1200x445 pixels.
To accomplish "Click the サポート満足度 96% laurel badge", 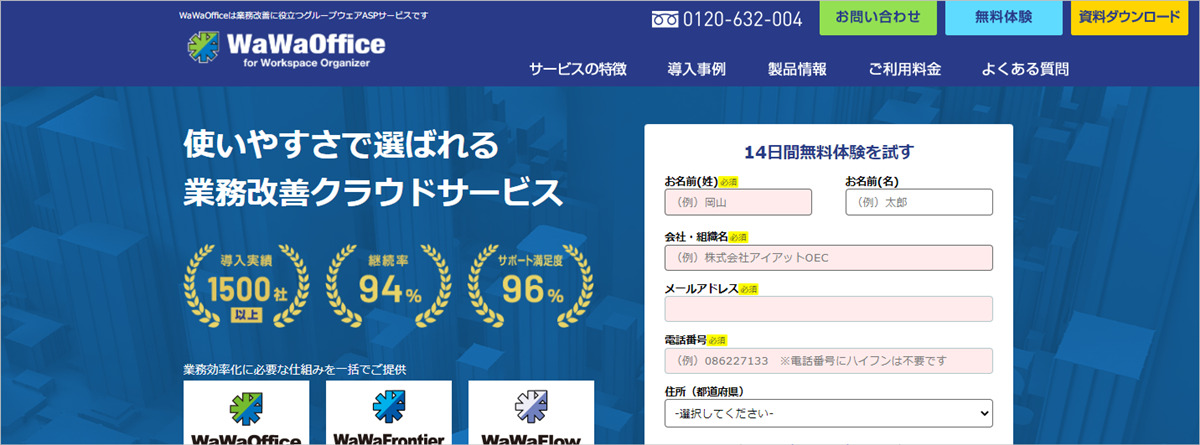I will pyautogui.click(x=531, y=285).
